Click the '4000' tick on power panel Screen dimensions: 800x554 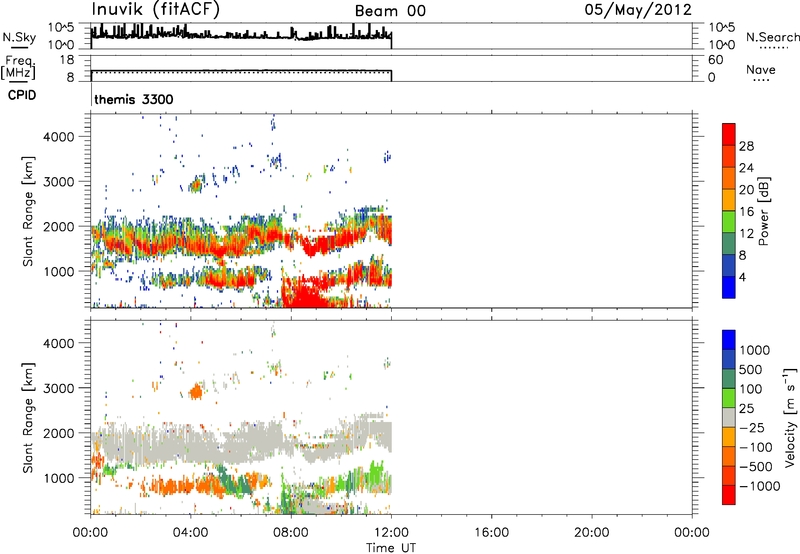tap(59, 137)
